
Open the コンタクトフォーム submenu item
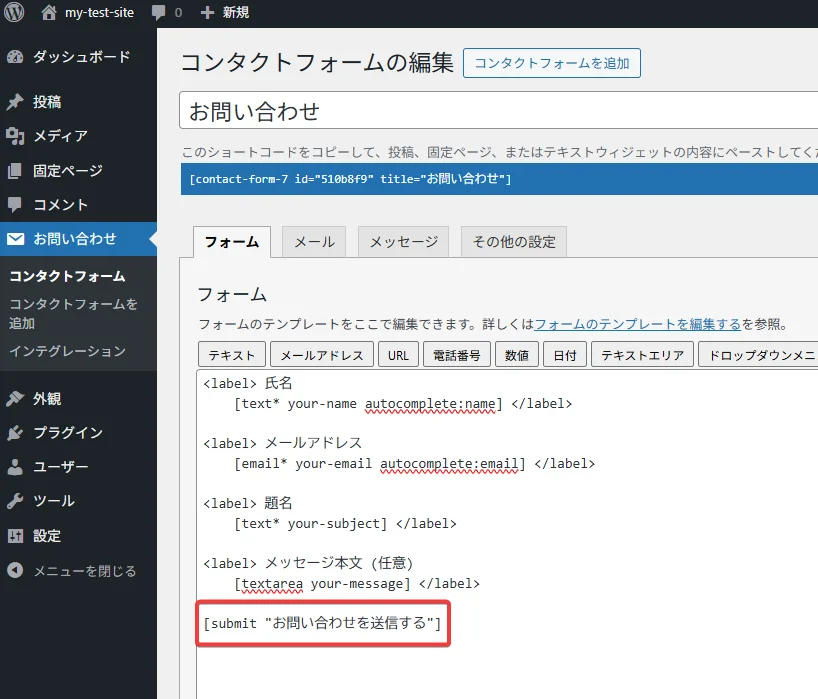(68, 276)
